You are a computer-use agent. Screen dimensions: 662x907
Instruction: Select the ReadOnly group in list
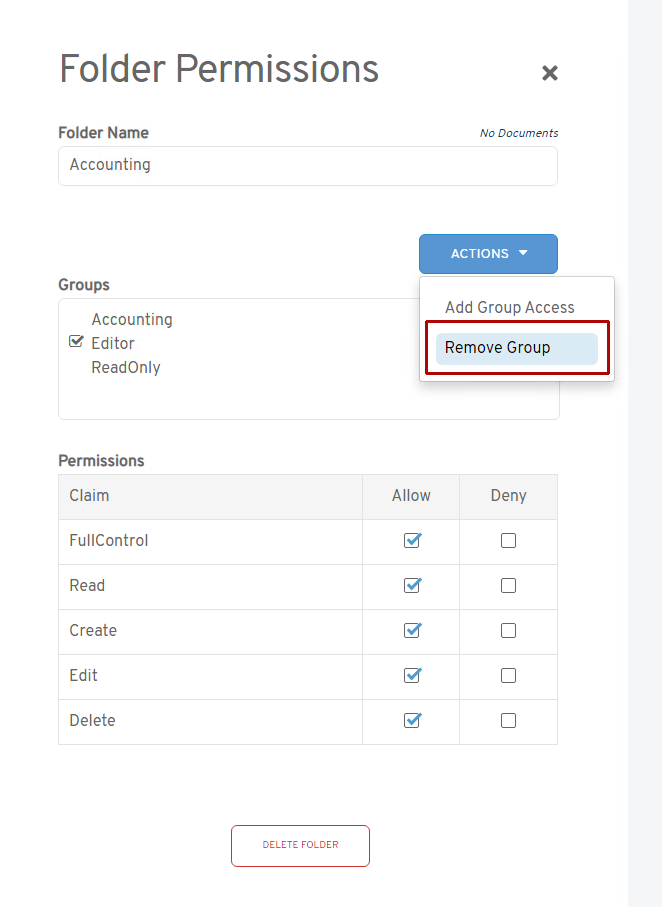point(126,368)
